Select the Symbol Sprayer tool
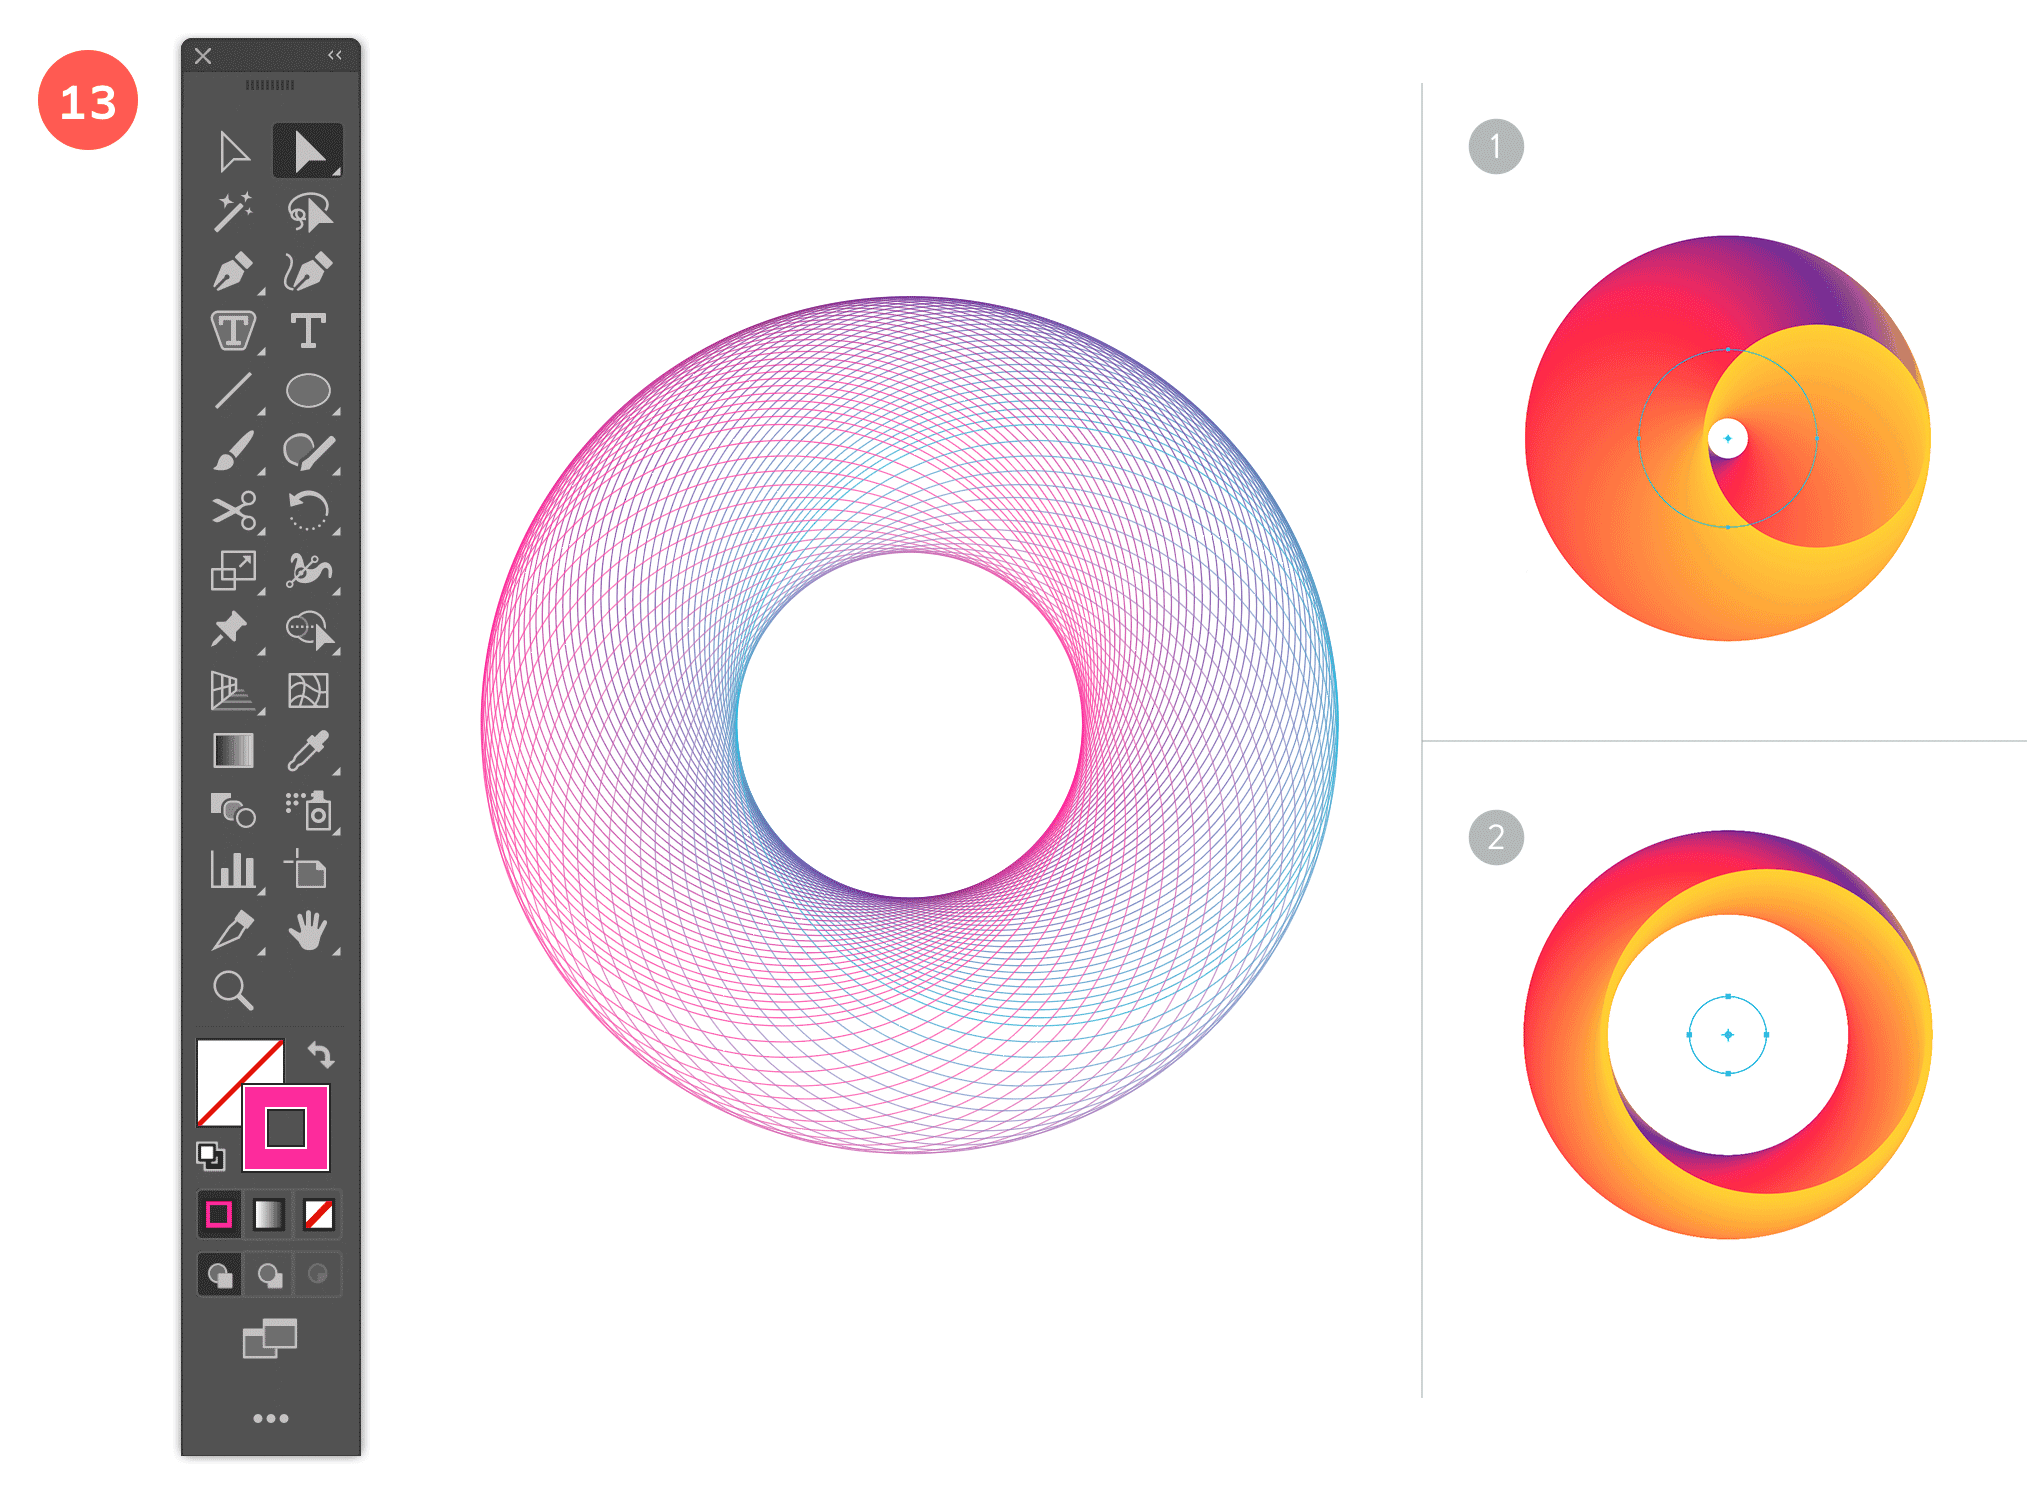This screenshot has width=2040, height=1490. 309,811
